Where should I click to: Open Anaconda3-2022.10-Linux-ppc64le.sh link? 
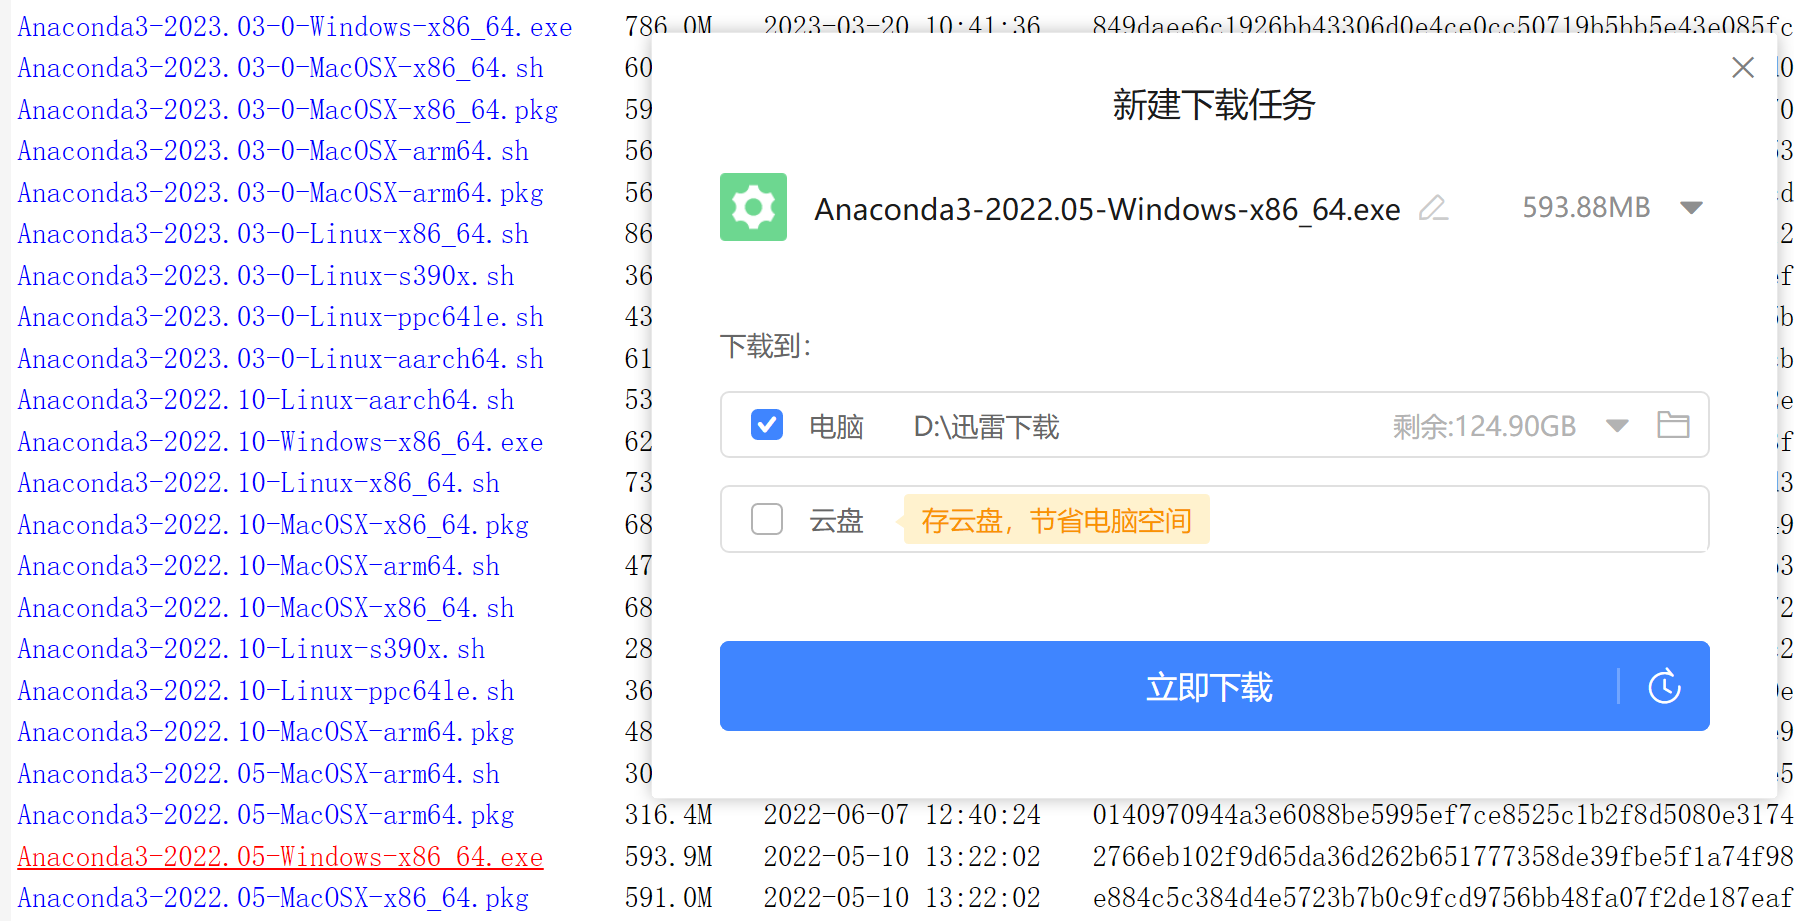click(266, 691)
